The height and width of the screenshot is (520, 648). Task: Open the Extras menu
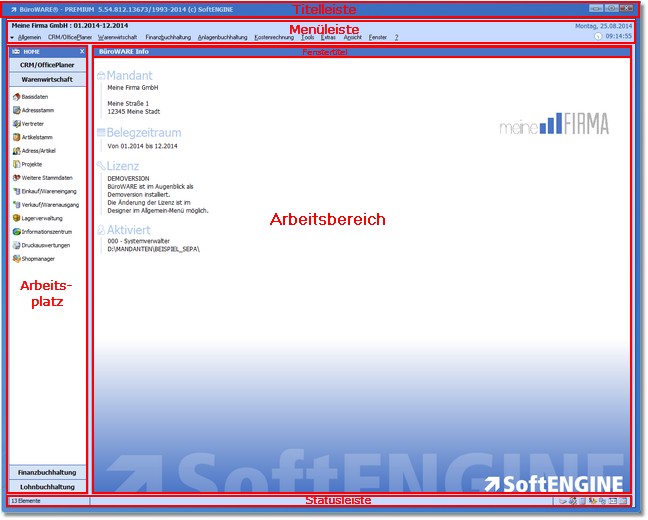tap(329, 37)
